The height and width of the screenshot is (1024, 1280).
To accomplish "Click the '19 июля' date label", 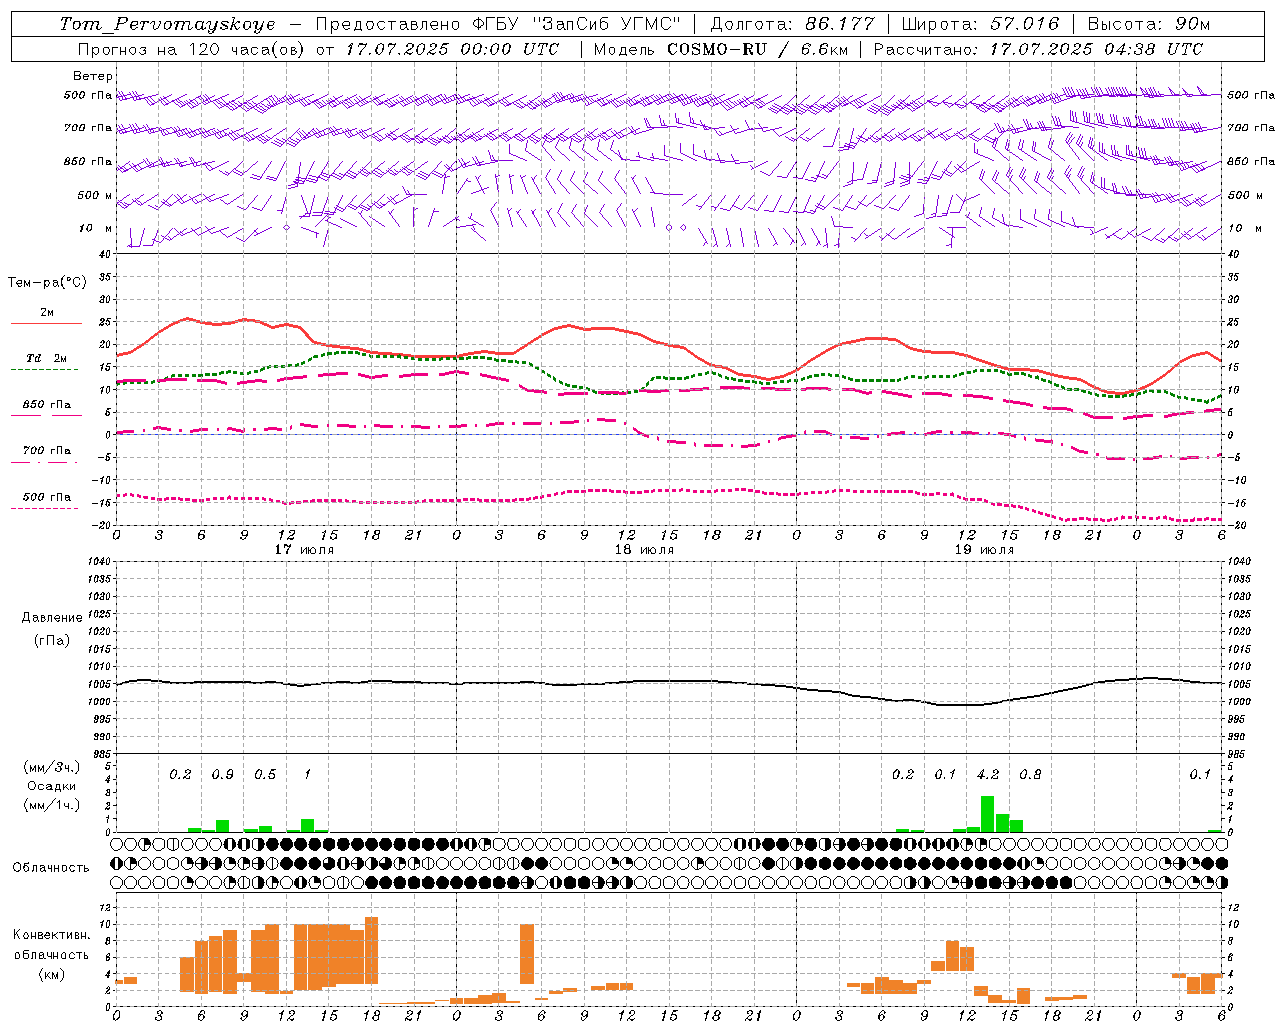I will pyautogui.click(x=984, y=550).
